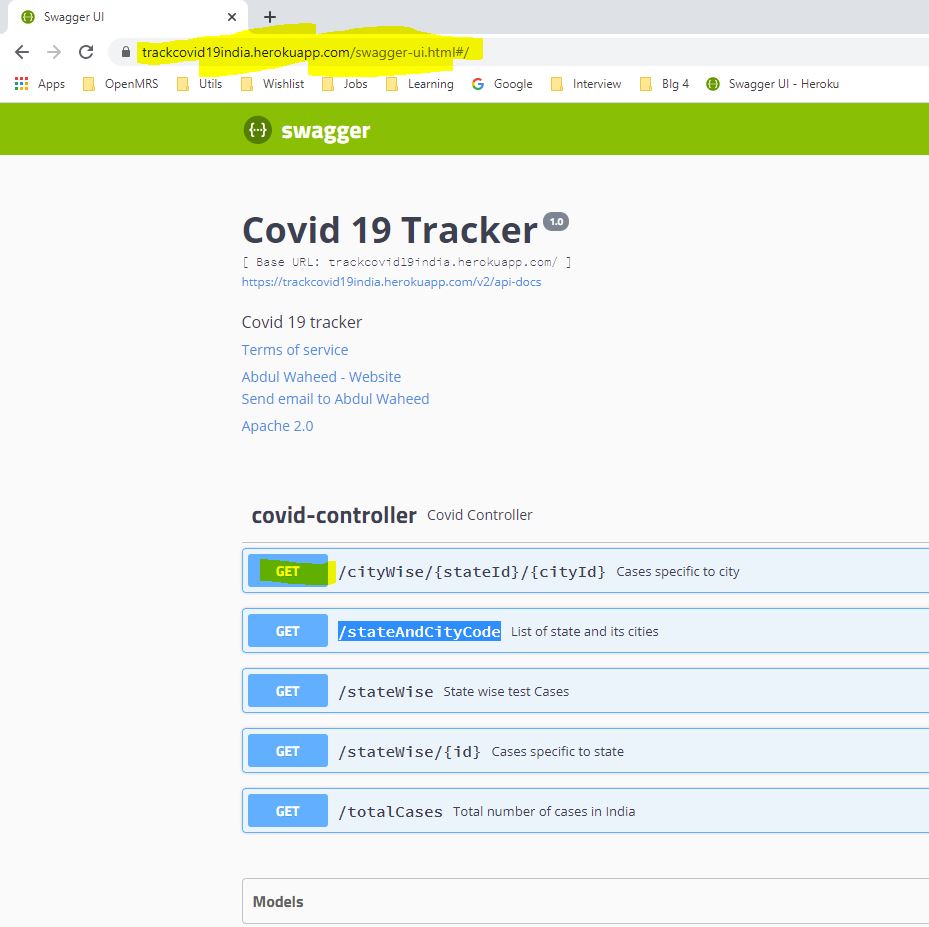The width and height of the screenshot is (929, 927).
Task: Open the Utils bookmark folder
Action: pyautogui.click(x=200, y=84)
